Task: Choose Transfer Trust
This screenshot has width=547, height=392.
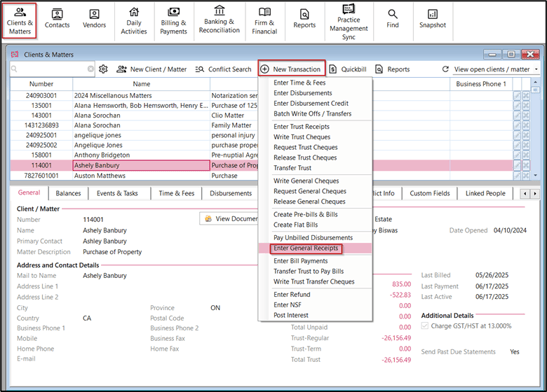Action: [292, 168]
